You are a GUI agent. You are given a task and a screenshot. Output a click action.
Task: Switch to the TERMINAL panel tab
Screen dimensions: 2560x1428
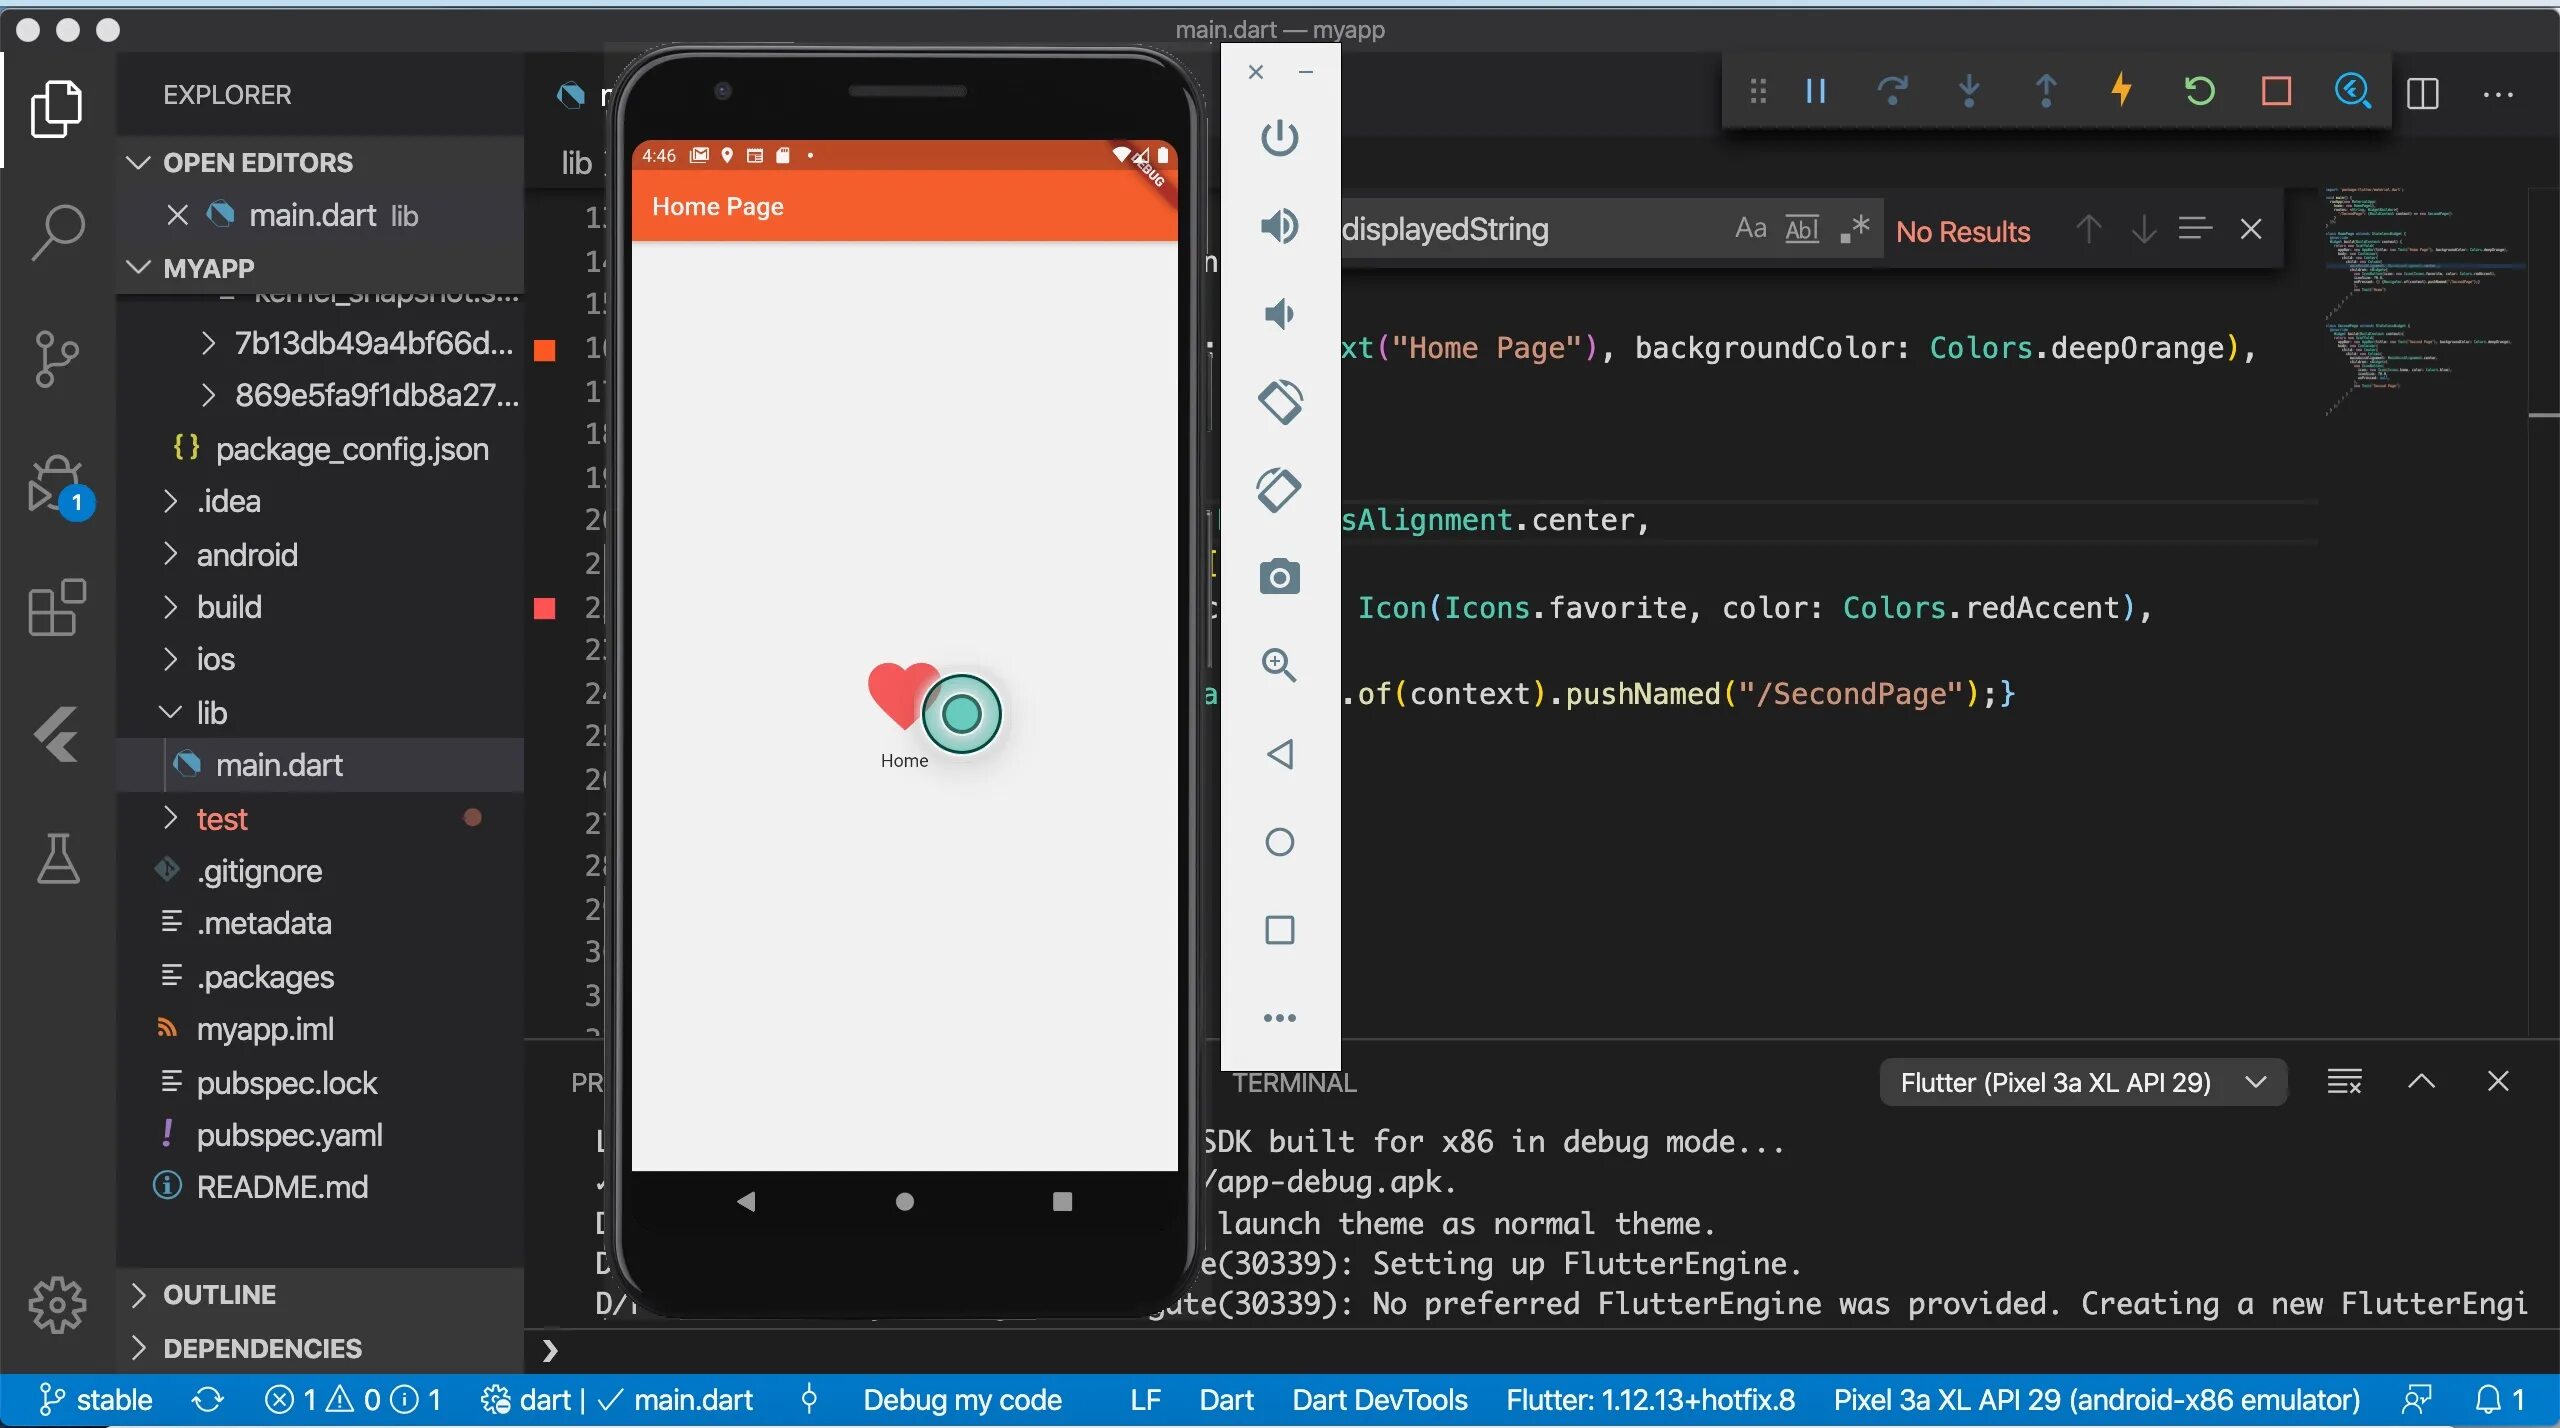pos(1294,1083)
